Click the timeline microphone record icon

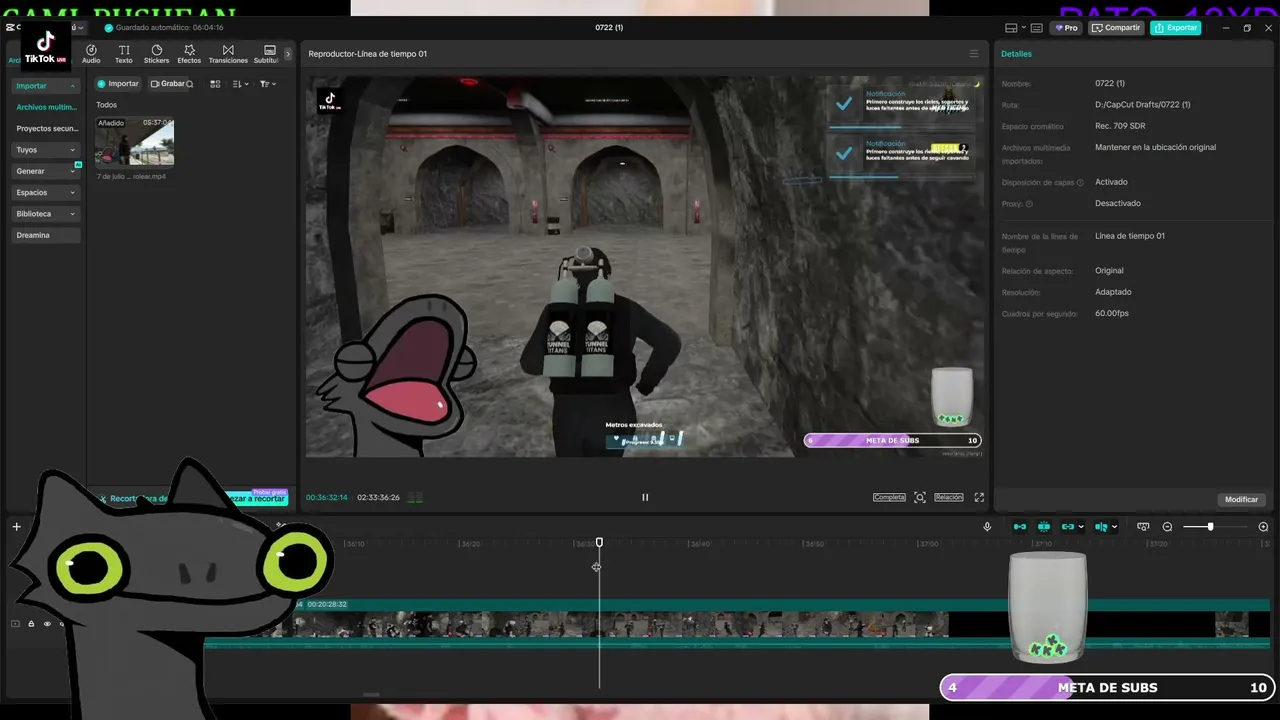(x=987, y=527)
